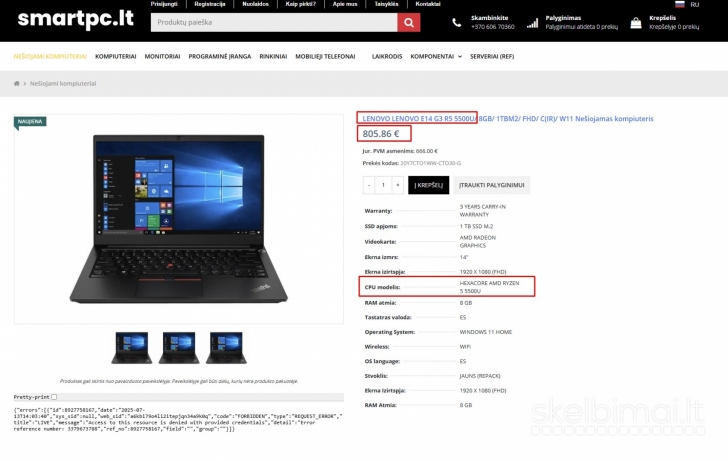Click the JAUNS (REPACK) value
The width and height of the screenshot is (728, 461).
pyautogui.click(x=480, y=376)
